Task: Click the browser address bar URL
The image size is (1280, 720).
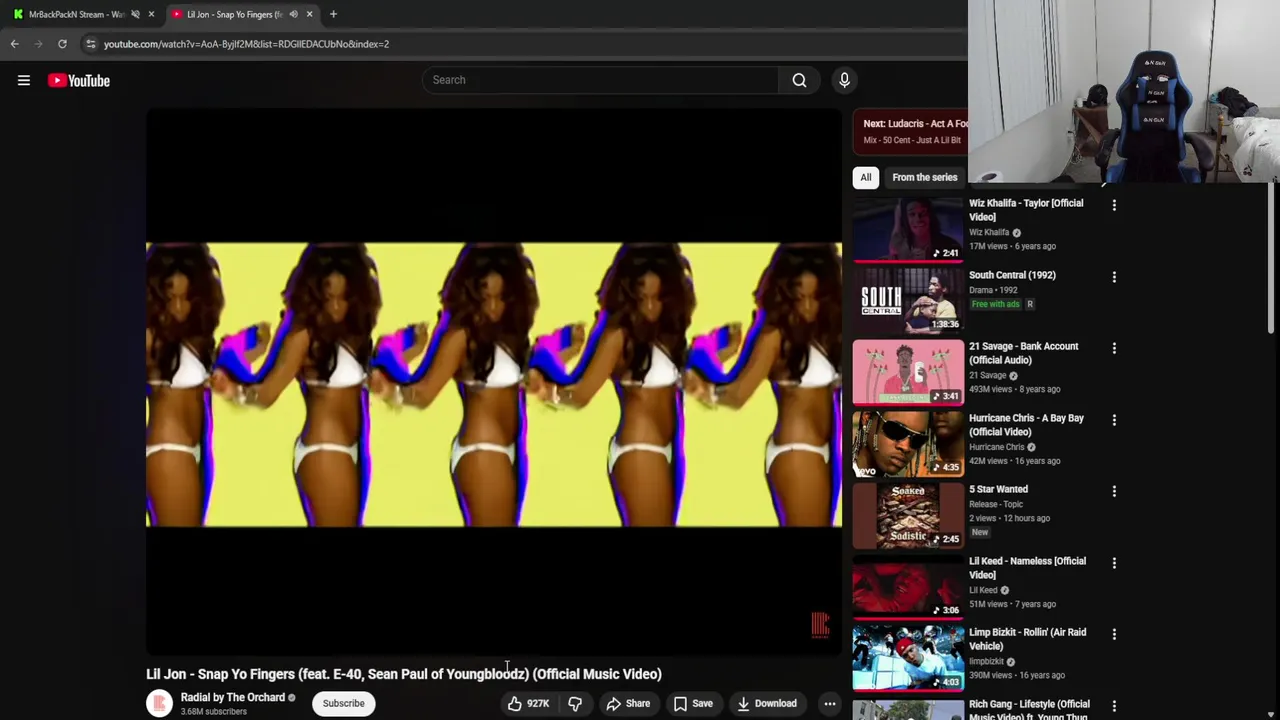Action: [246, 44]
